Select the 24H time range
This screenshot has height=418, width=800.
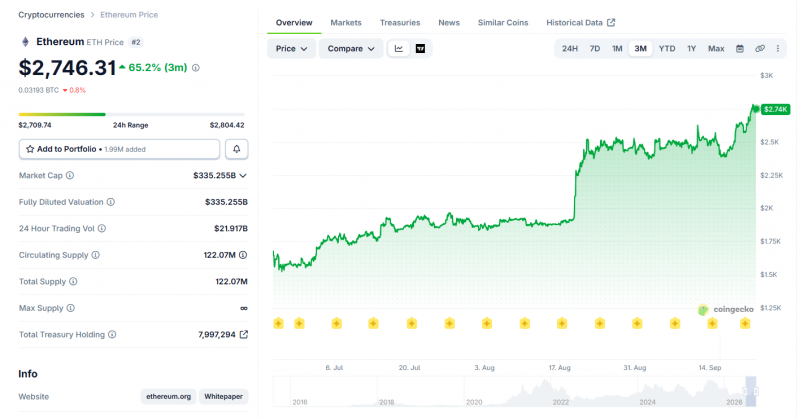(570, 48)
